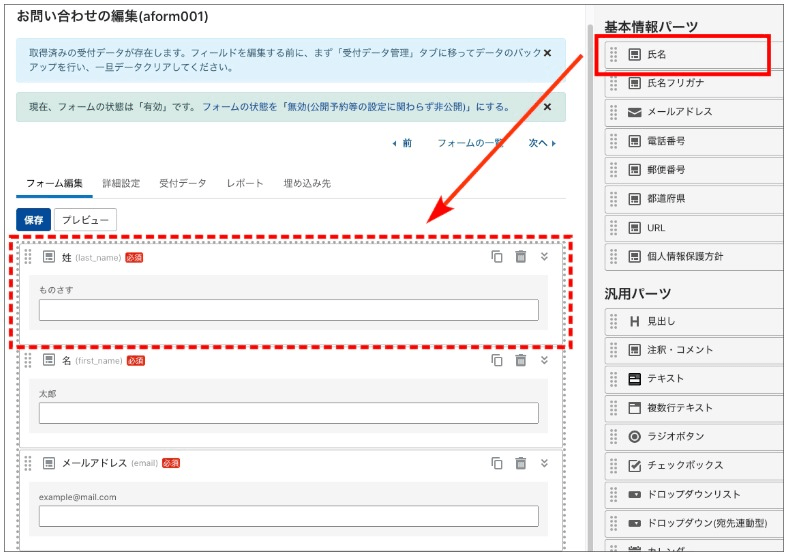Switch to the レポート tab
The image size is (788, 556).
pos(245,183)
